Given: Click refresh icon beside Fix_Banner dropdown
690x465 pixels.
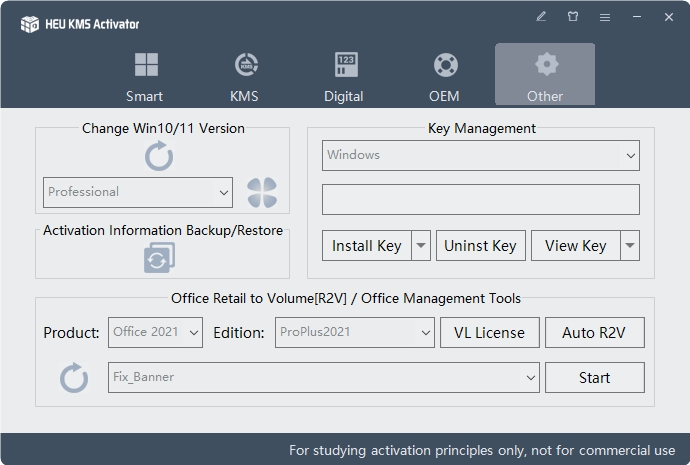Looking at the screenshot, I should (x=74, y=378).
